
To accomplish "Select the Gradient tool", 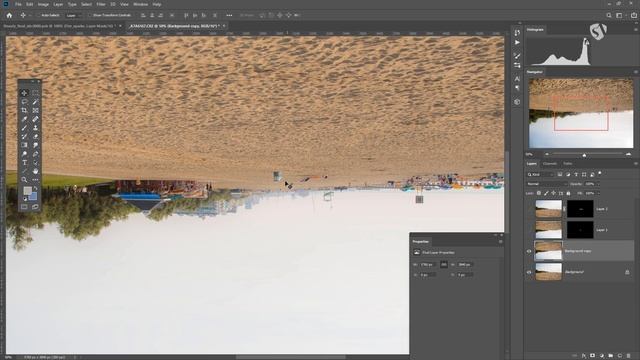I will [24, 145].
